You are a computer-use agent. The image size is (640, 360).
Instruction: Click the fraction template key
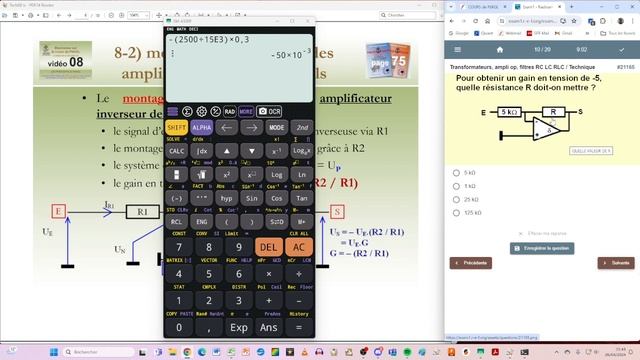pyautogui.click(x=176, y=175)
